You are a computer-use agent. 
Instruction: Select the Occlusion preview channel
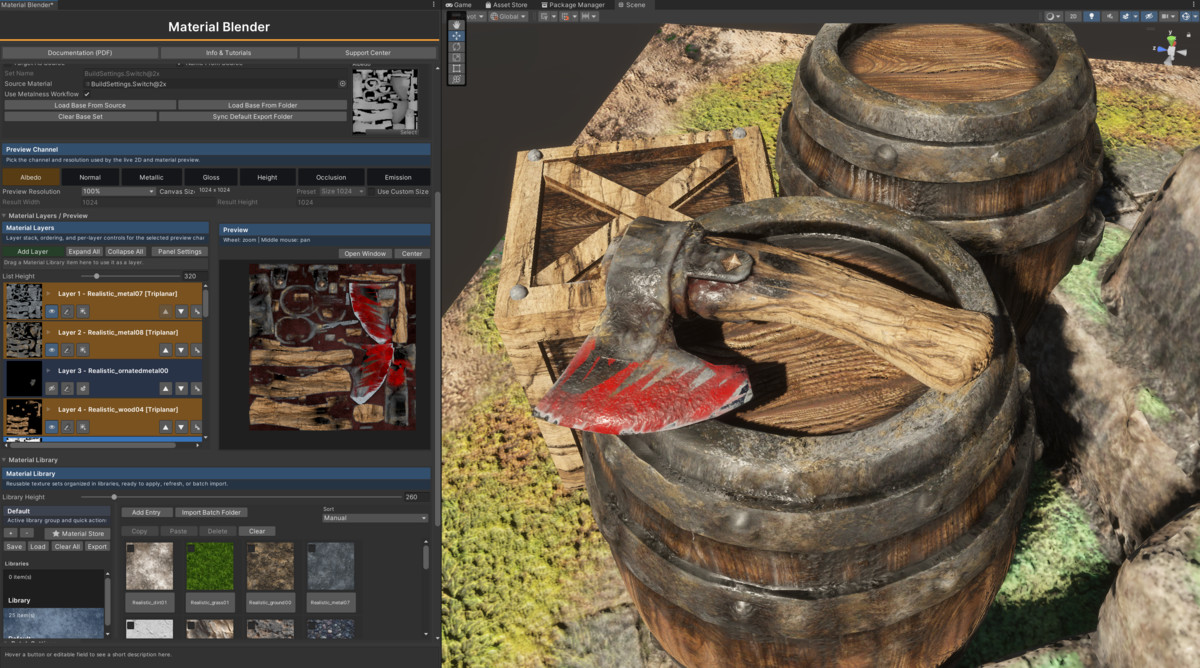click(331, 177)
